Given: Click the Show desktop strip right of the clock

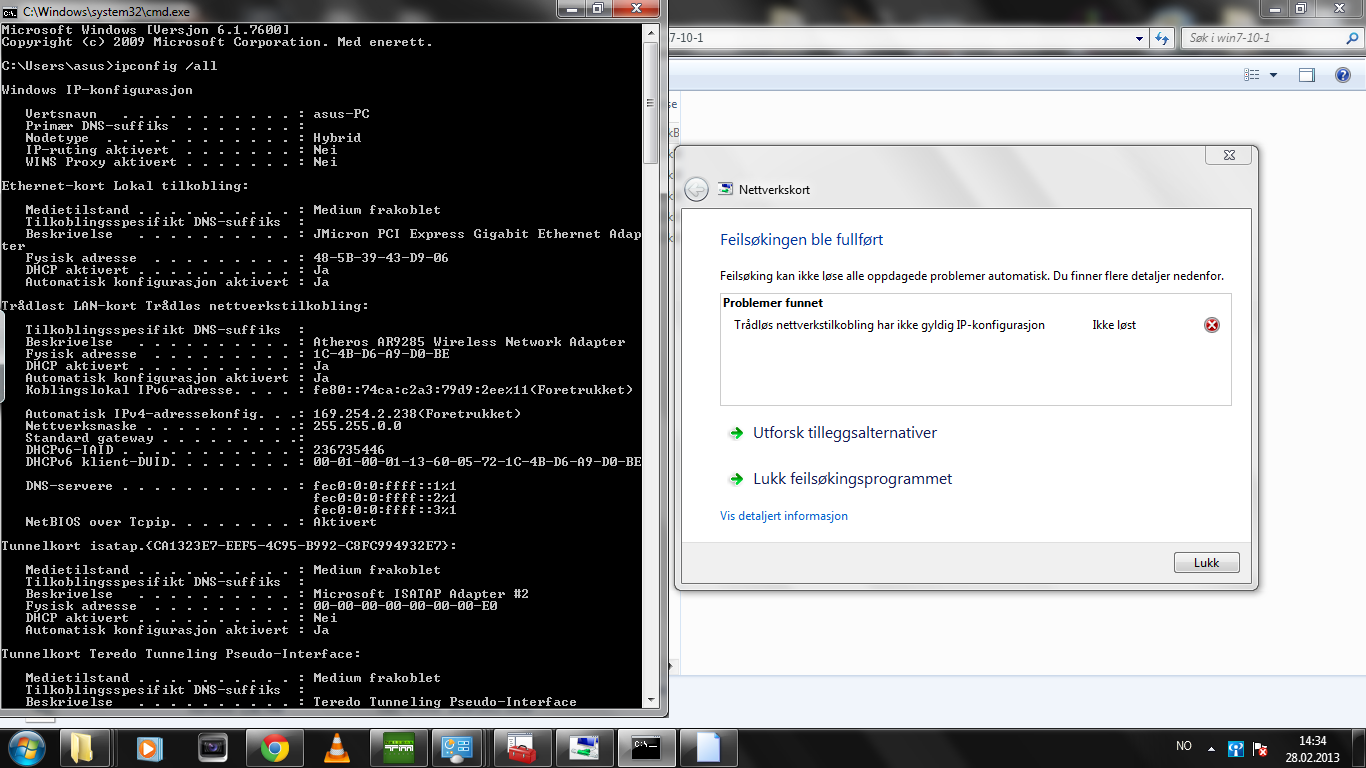Looking at the screenshot, I should [1359, 748].
